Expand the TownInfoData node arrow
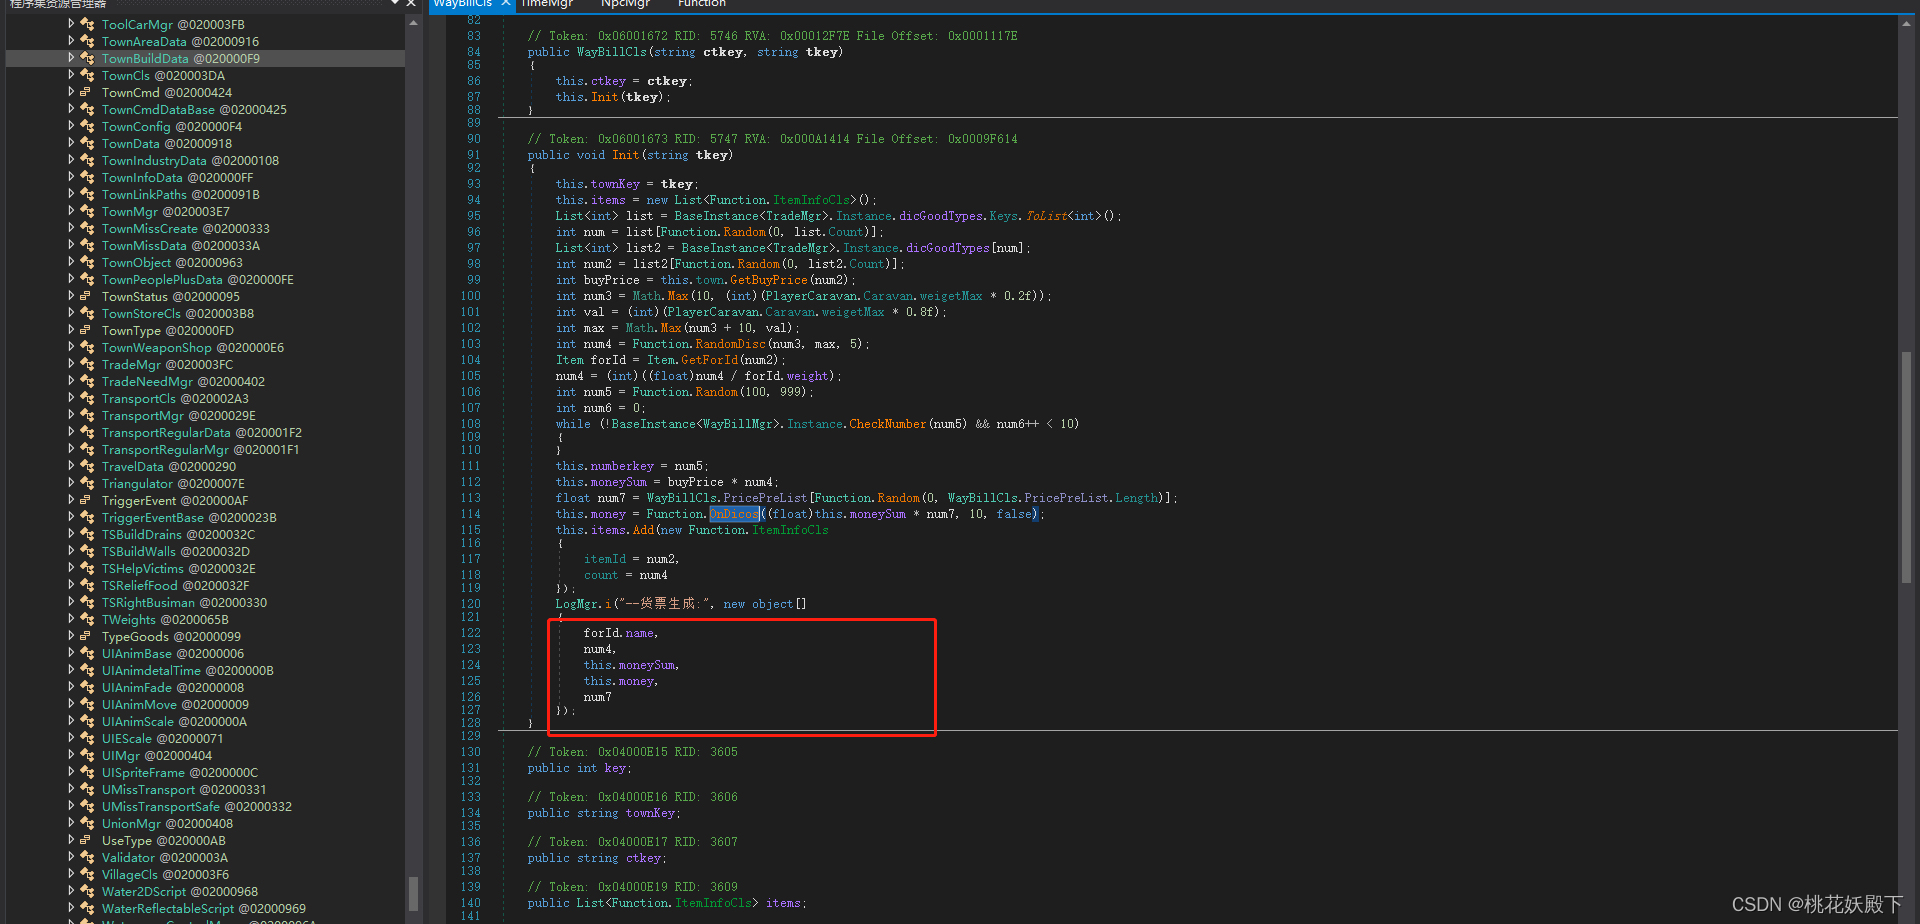Screen dimensions: 1920x924 coord(71,177)
